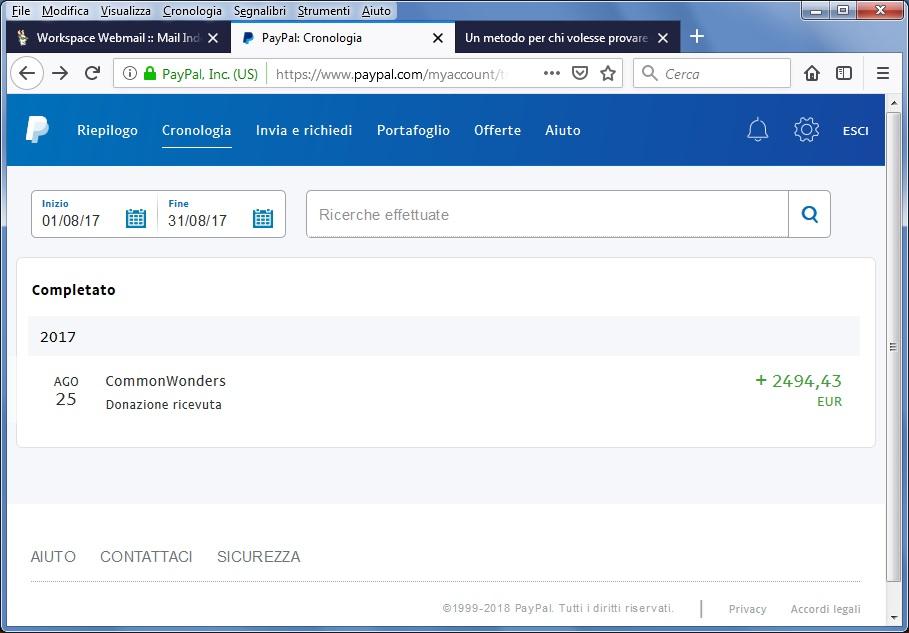
Task: Open the CommonWonders transaction
Action: (165, 381)
